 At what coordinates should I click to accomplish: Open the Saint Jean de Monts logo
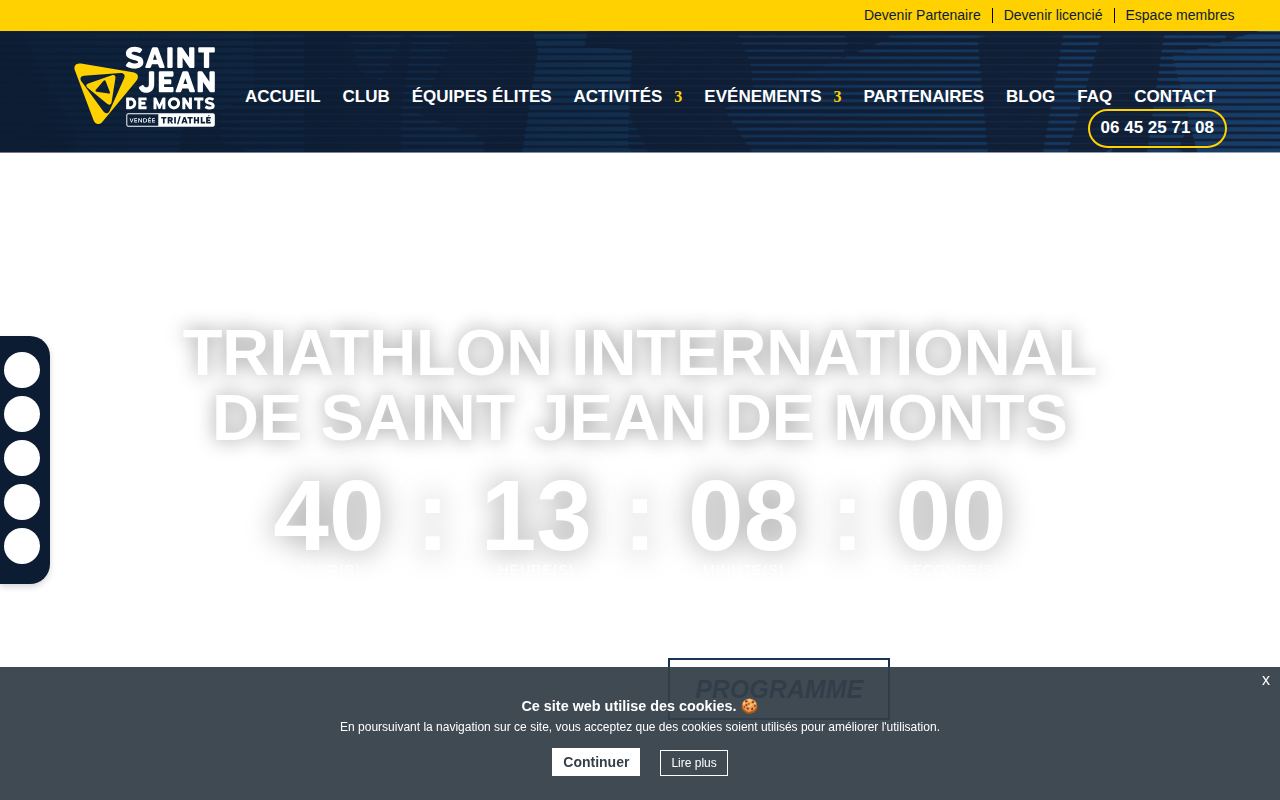pyautogui.click(x=145, y=86)
